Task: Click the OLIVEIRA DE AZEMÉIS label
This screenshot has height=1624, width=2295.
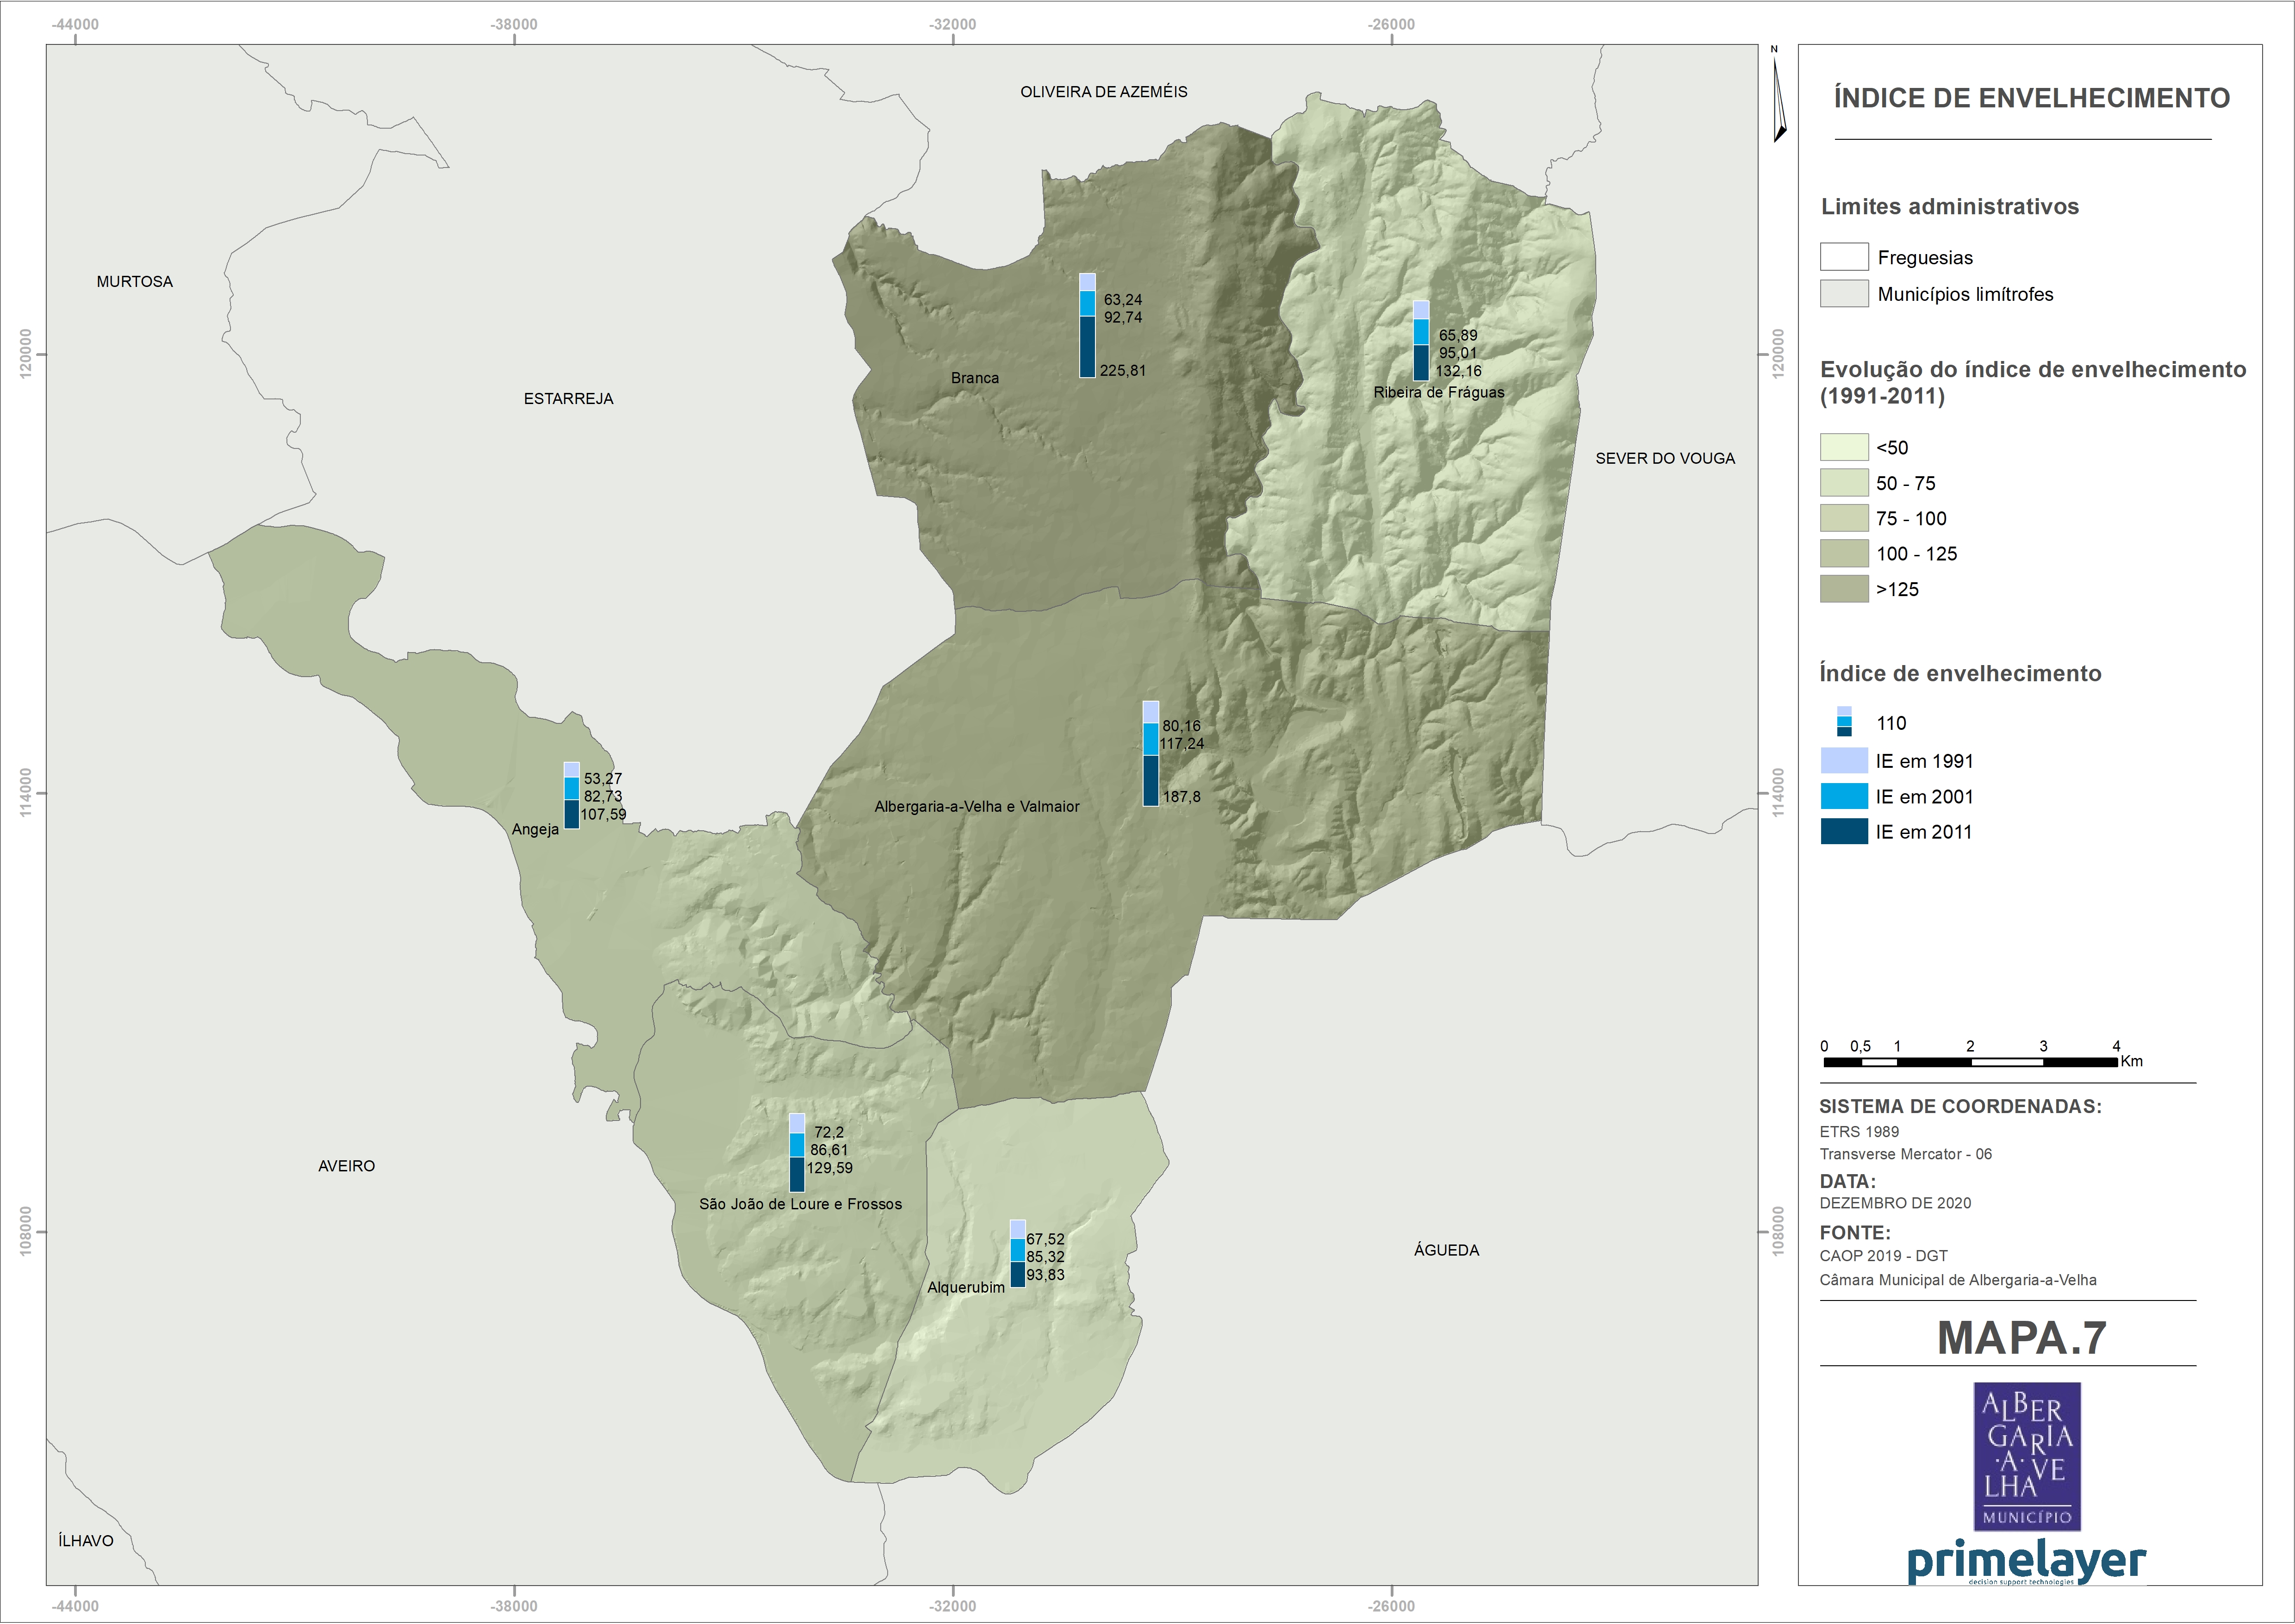Action: tap(1104, 92)
